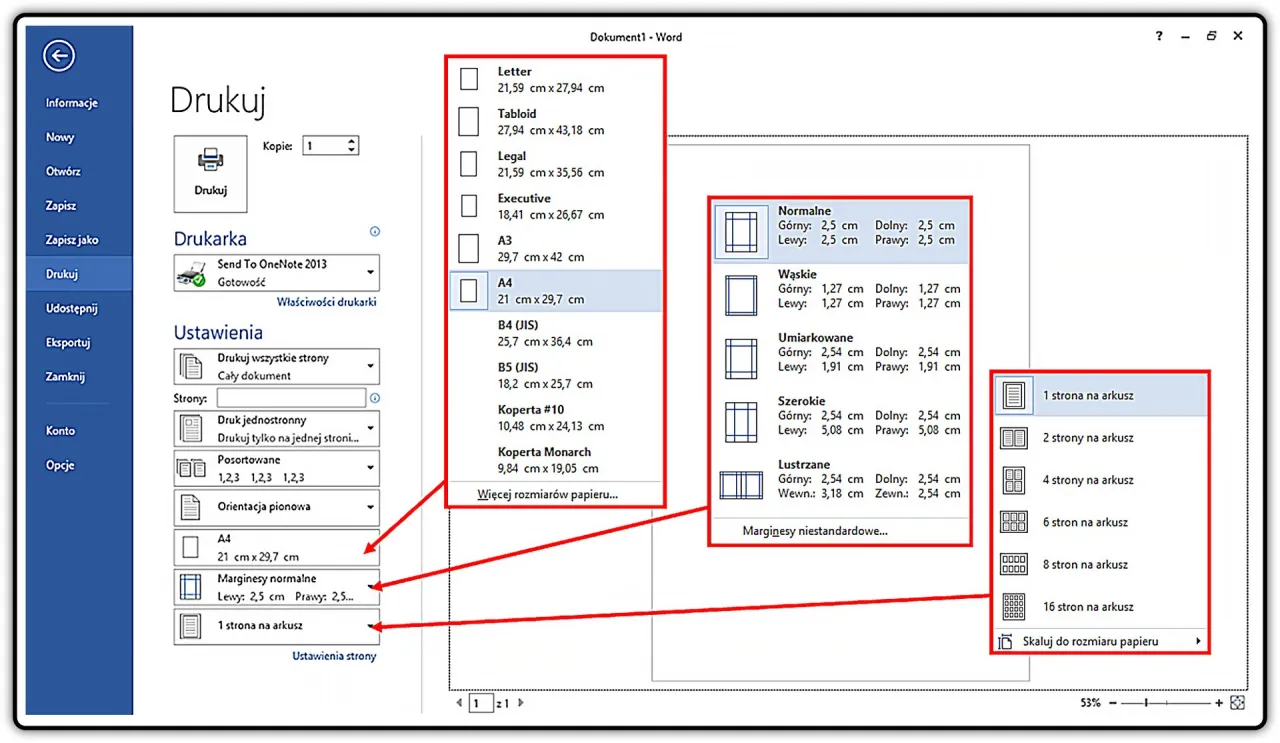Click the Ustawienia strony link
Viewport: 1280px width, 743px height.
point(334,656)
